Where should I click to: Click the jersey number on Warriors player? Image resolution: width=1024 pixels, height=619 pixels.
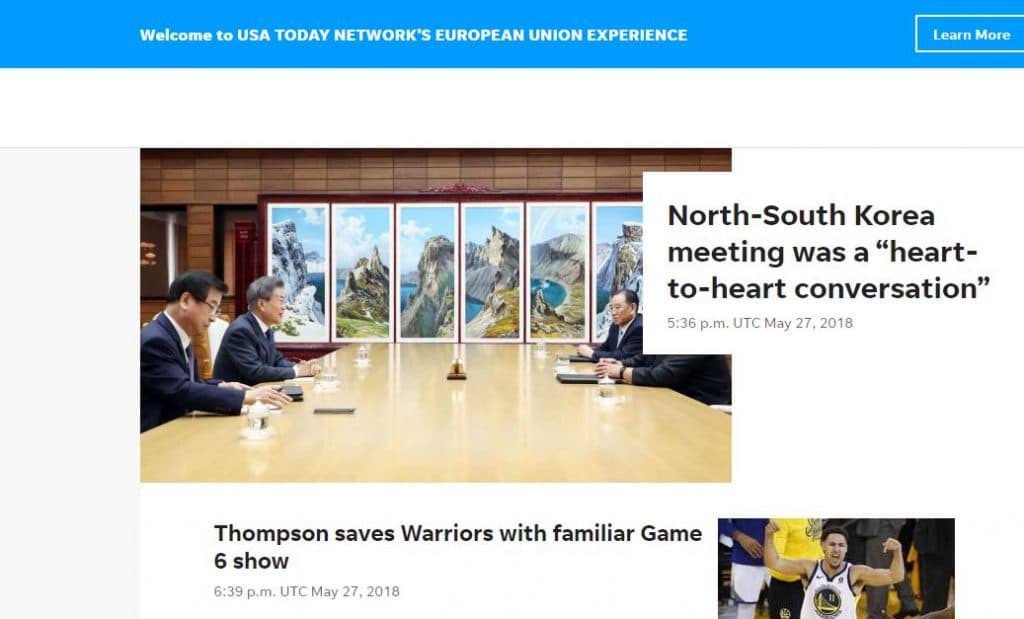tap(828, 597)
